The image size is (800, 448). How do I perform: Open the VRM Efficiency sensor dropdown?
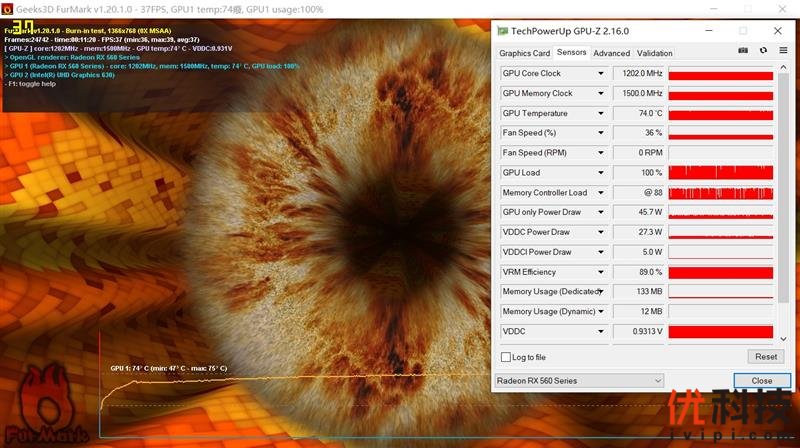click(601, 272)
